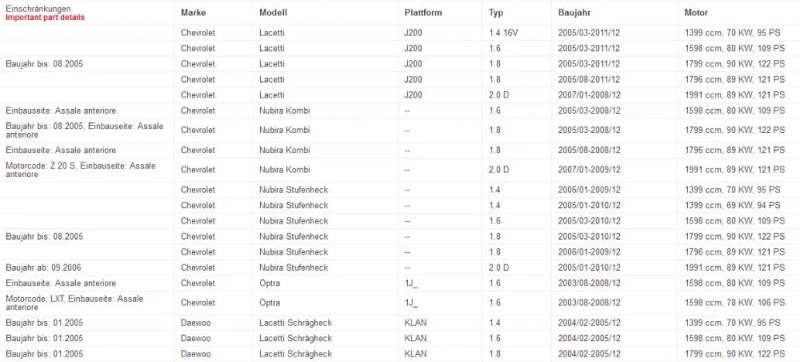Select the Motor column header
Image resolution: width=800 pixels, height=362 pixels.
click(696, 13)
